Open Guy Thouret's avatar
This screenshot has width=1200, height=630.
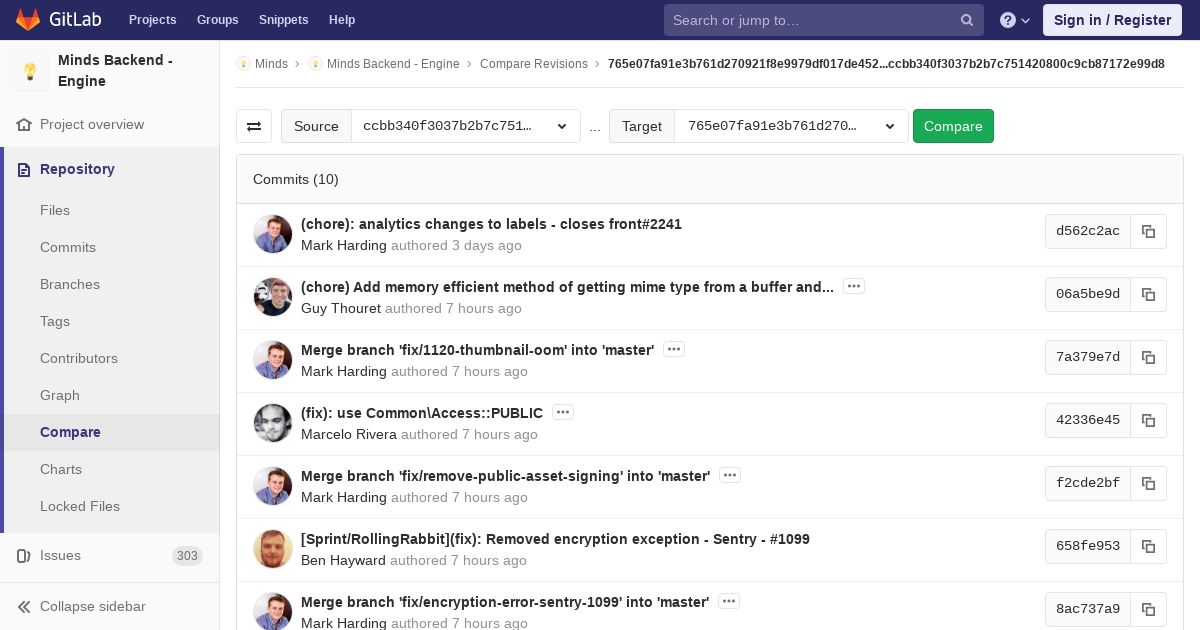click(x=273, y=297)
